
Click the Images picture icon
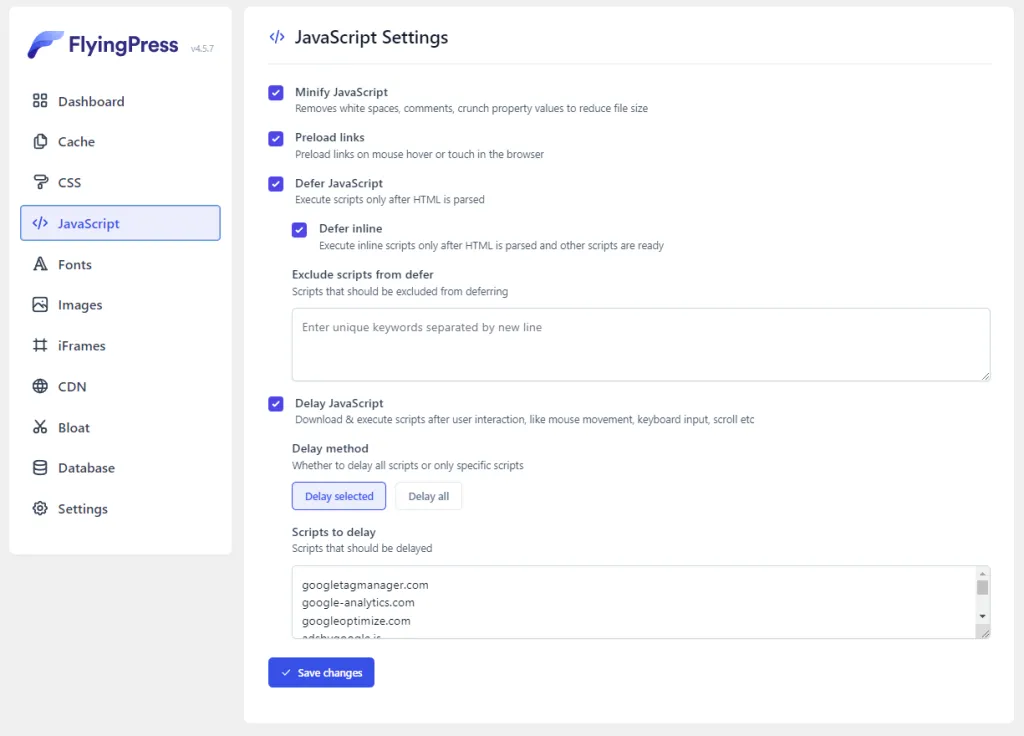pos(40,305)
